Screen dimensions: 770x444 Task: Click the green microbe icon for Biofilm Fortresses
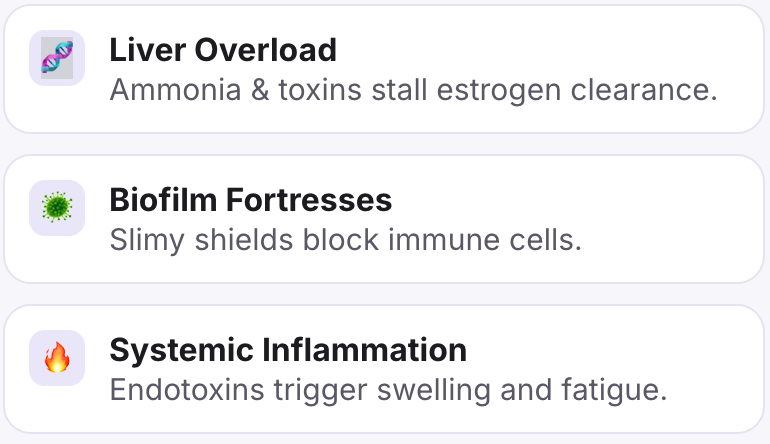coord(57,208)
